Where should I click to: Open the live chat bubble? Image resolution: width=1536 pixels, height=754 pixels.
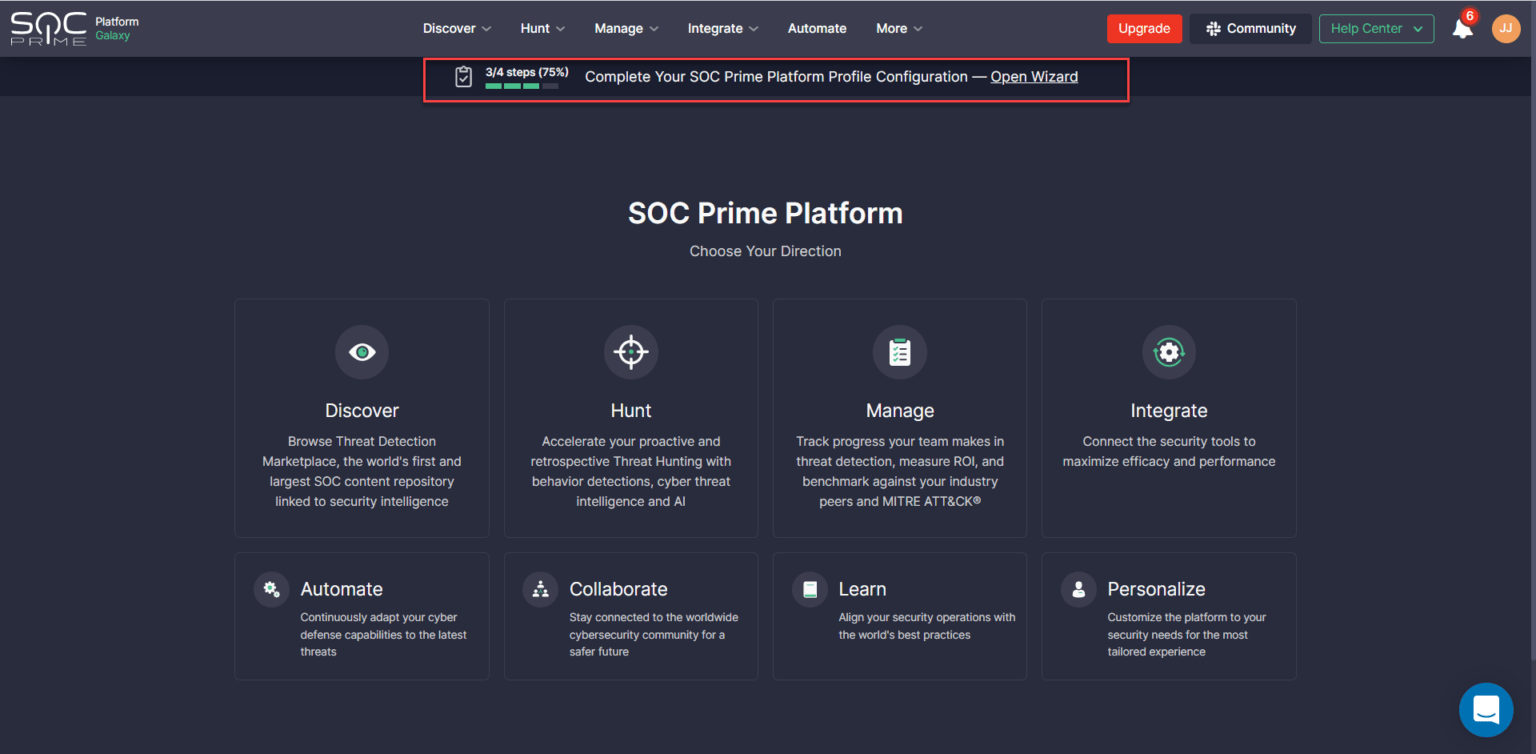pos(1486,710)
